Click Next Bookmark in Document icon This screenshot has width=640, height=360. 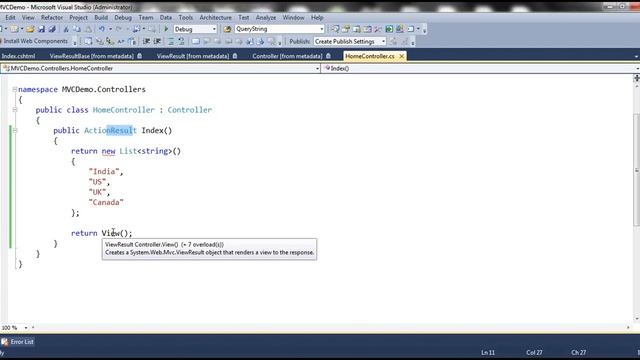click(x=260, y=41)
